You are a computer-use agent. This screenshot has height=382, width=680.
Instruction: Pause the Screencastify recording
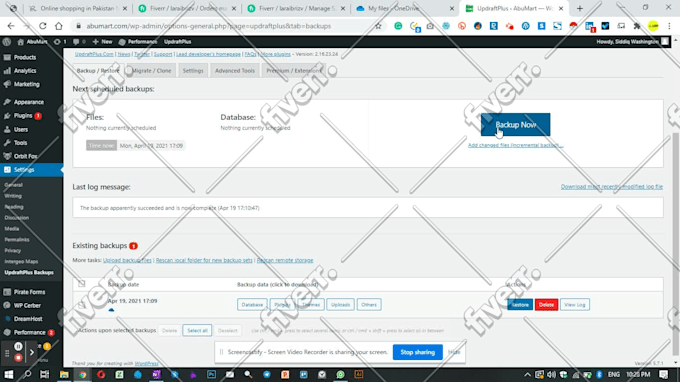[18, 346]
